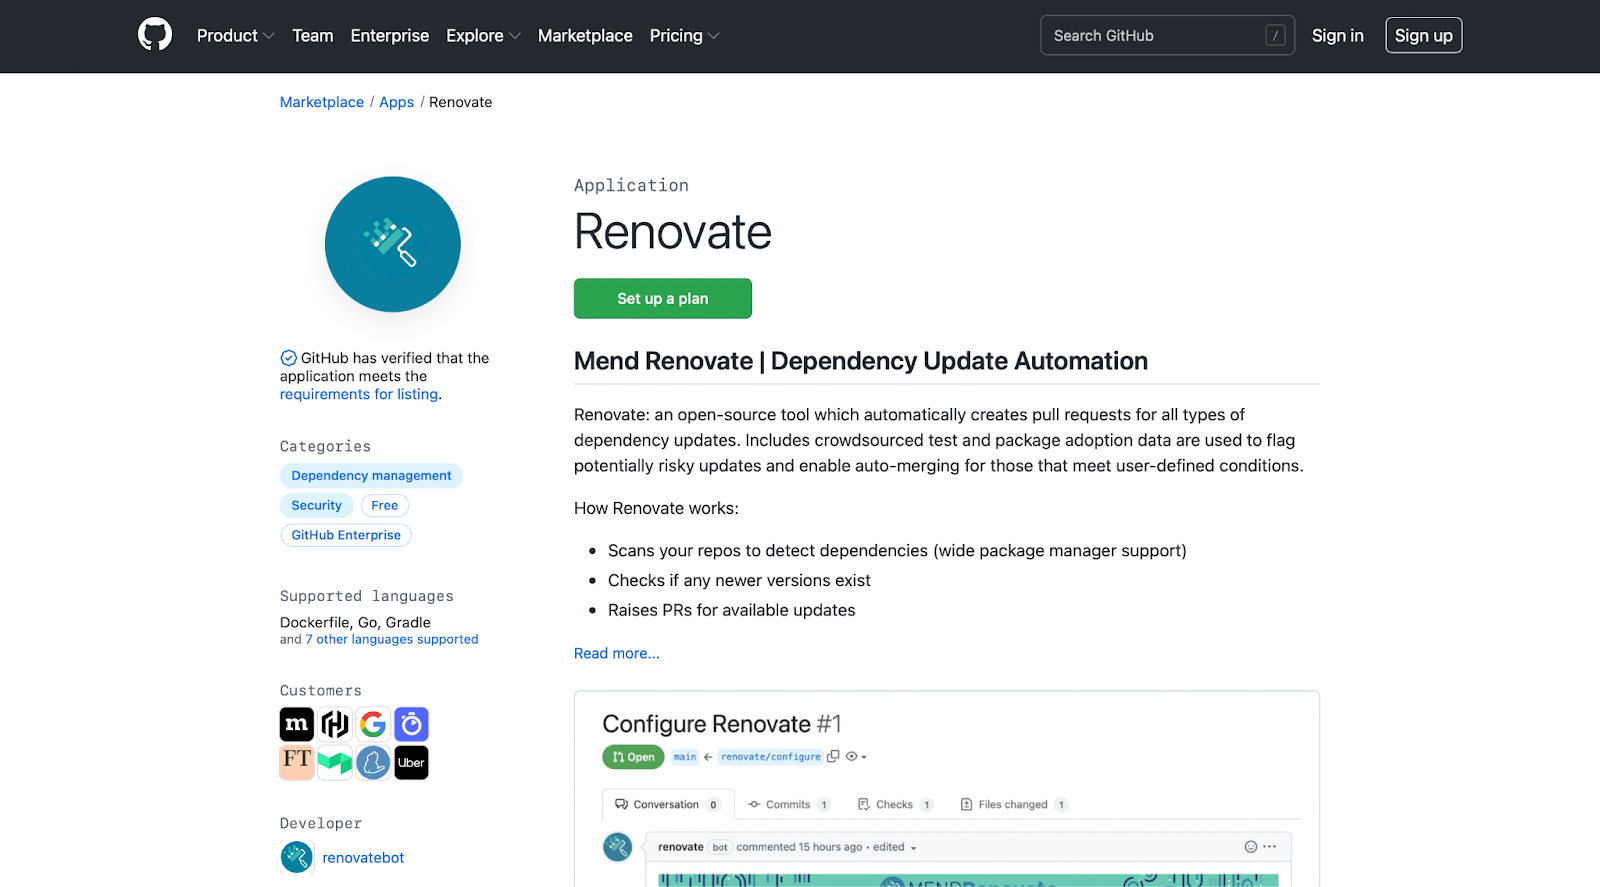Switch to the Commits tab

(x=789, y=804)
